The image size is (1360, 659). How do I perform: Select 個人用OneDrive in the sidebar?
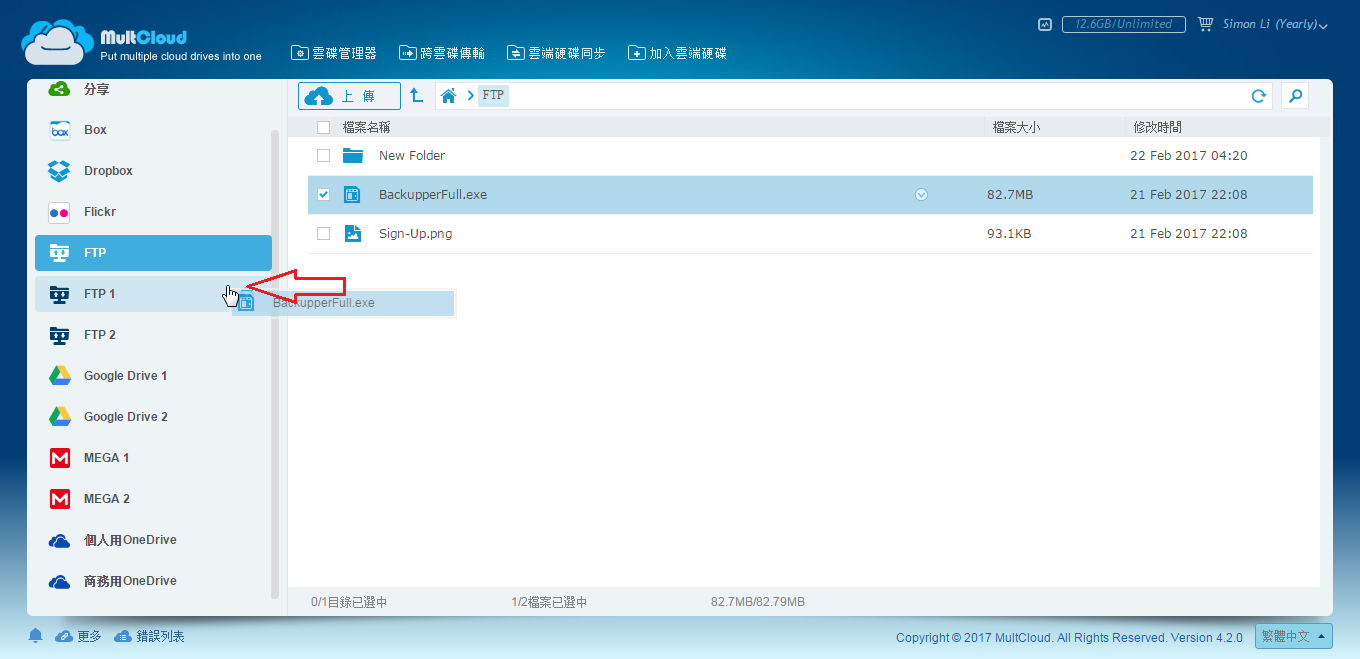(x=153, y=540)
